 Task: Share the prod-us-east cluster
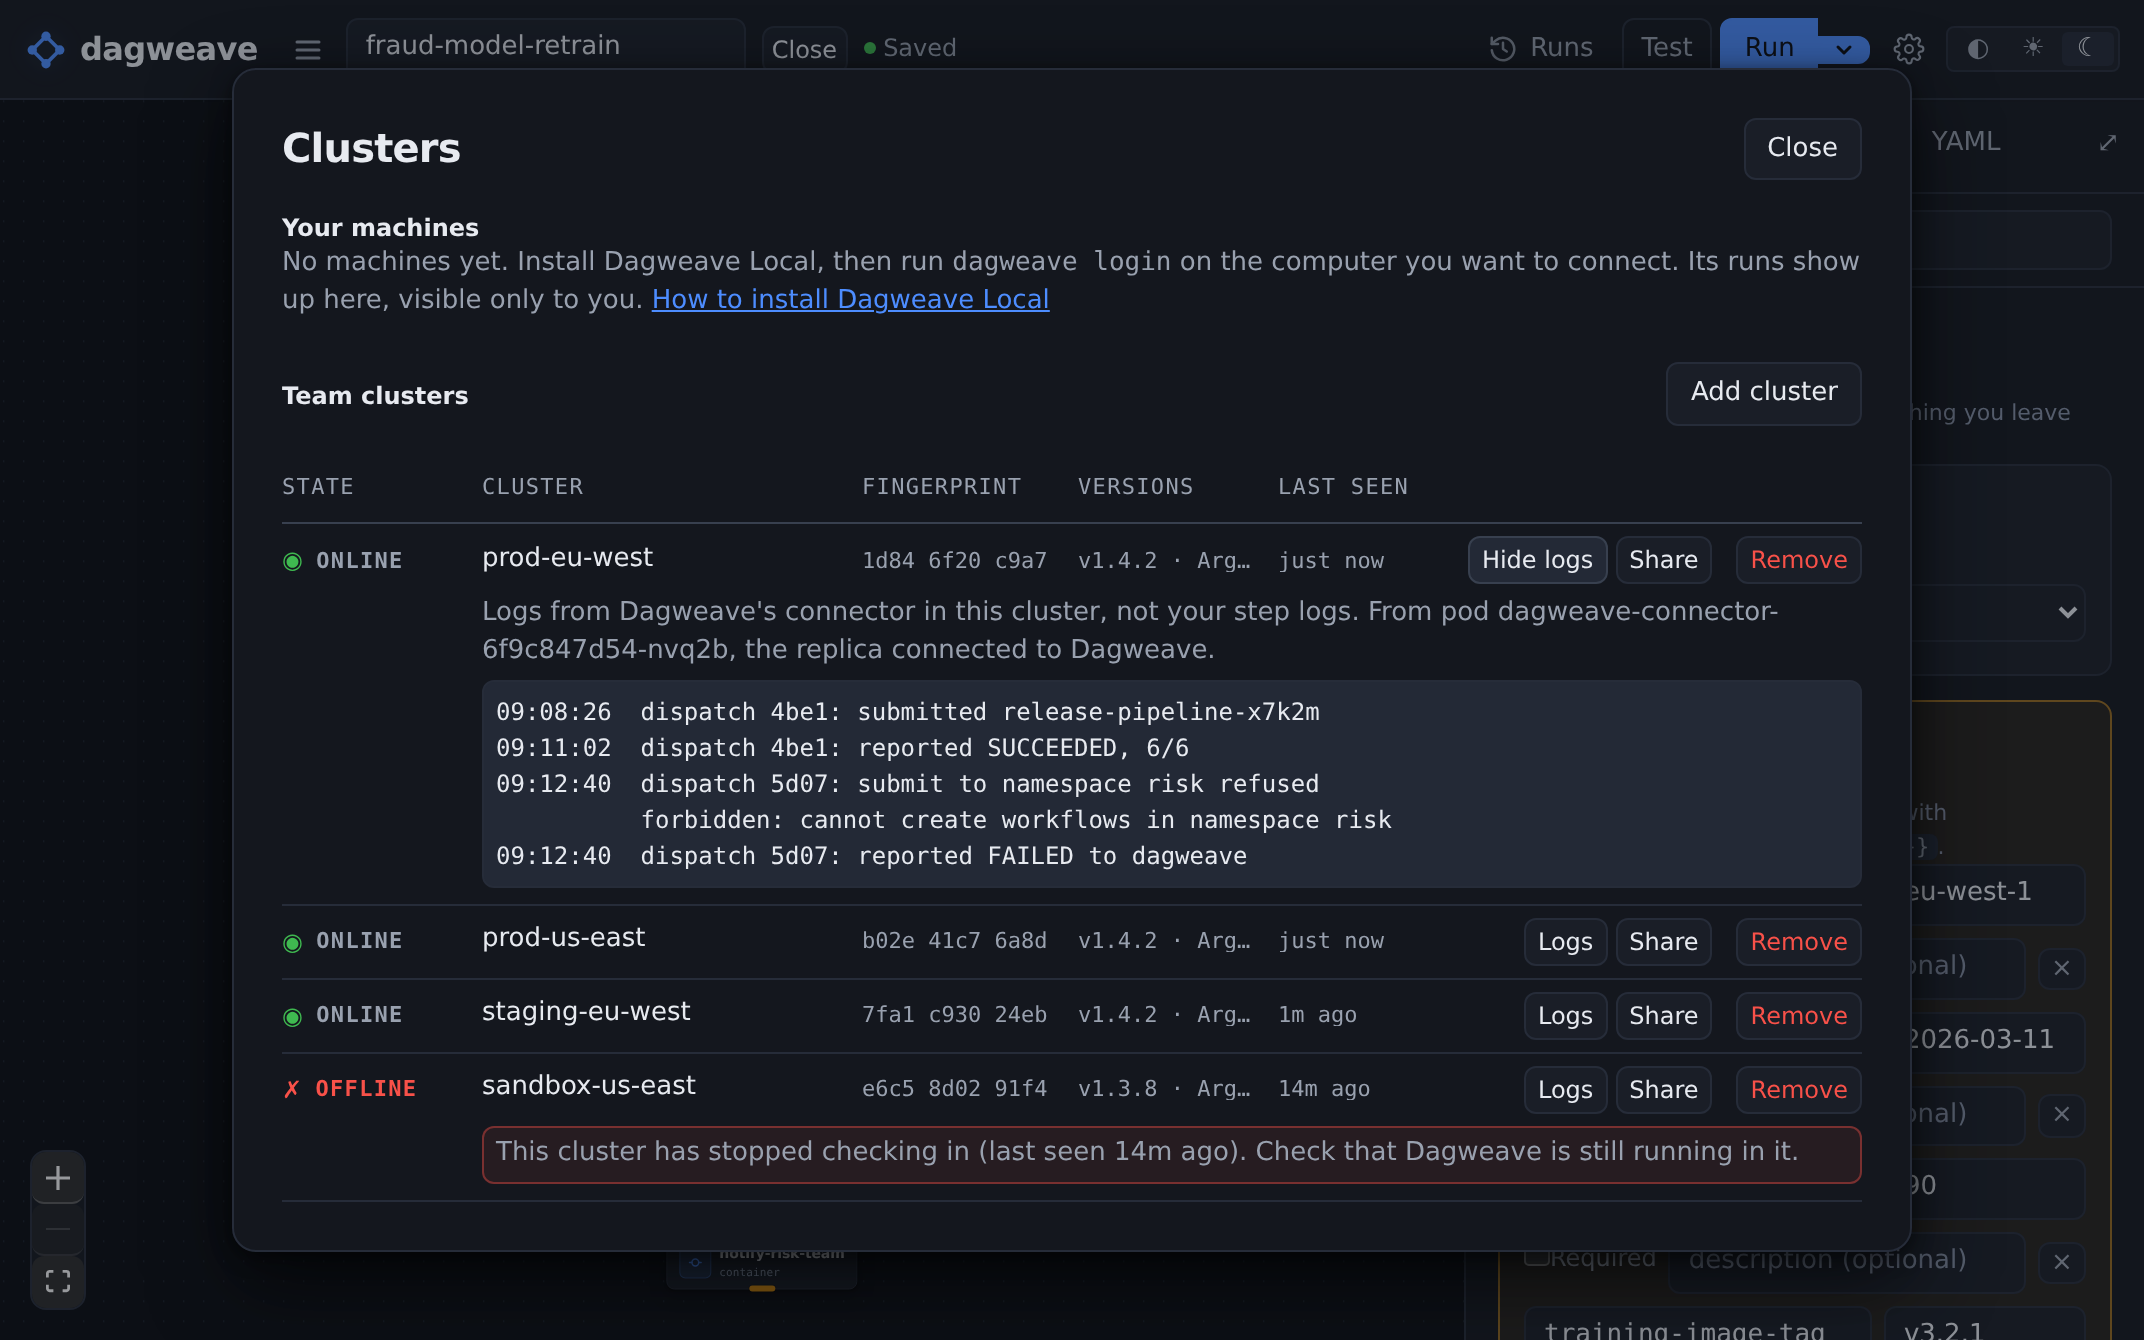[x=1663, y=942]
